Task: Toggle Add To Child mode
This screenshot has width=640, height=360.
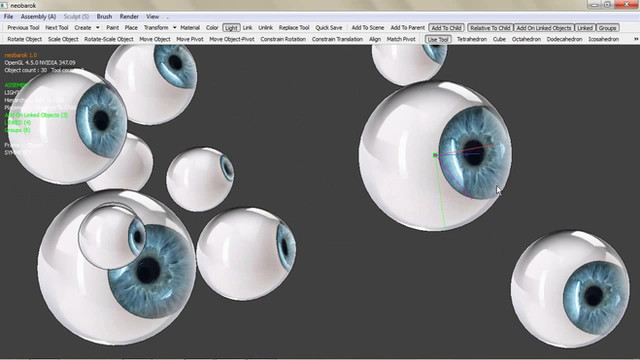Action: tap(446, 28)
